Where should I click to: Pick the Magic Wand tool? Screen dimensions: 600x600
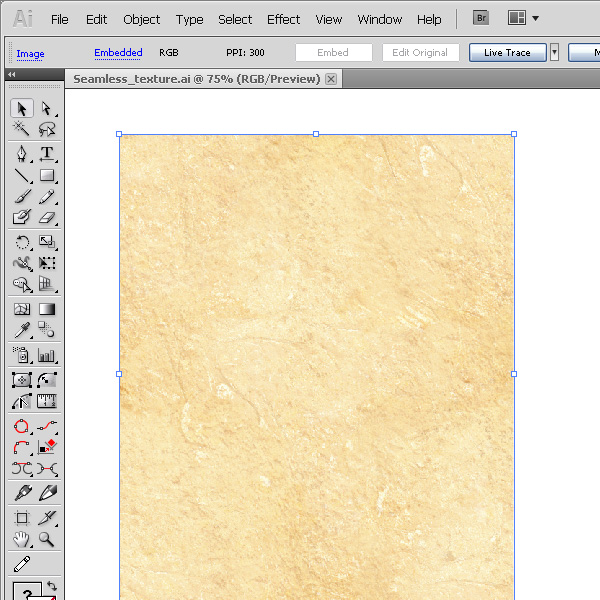tap(22, 129)
